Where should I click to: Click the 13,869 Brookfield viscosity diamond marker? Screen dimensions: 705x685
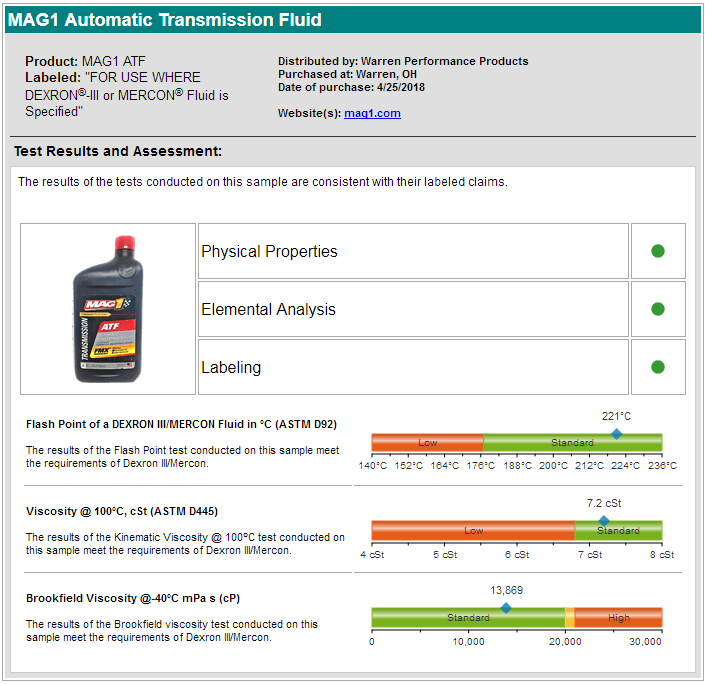[x=506, y=608]
